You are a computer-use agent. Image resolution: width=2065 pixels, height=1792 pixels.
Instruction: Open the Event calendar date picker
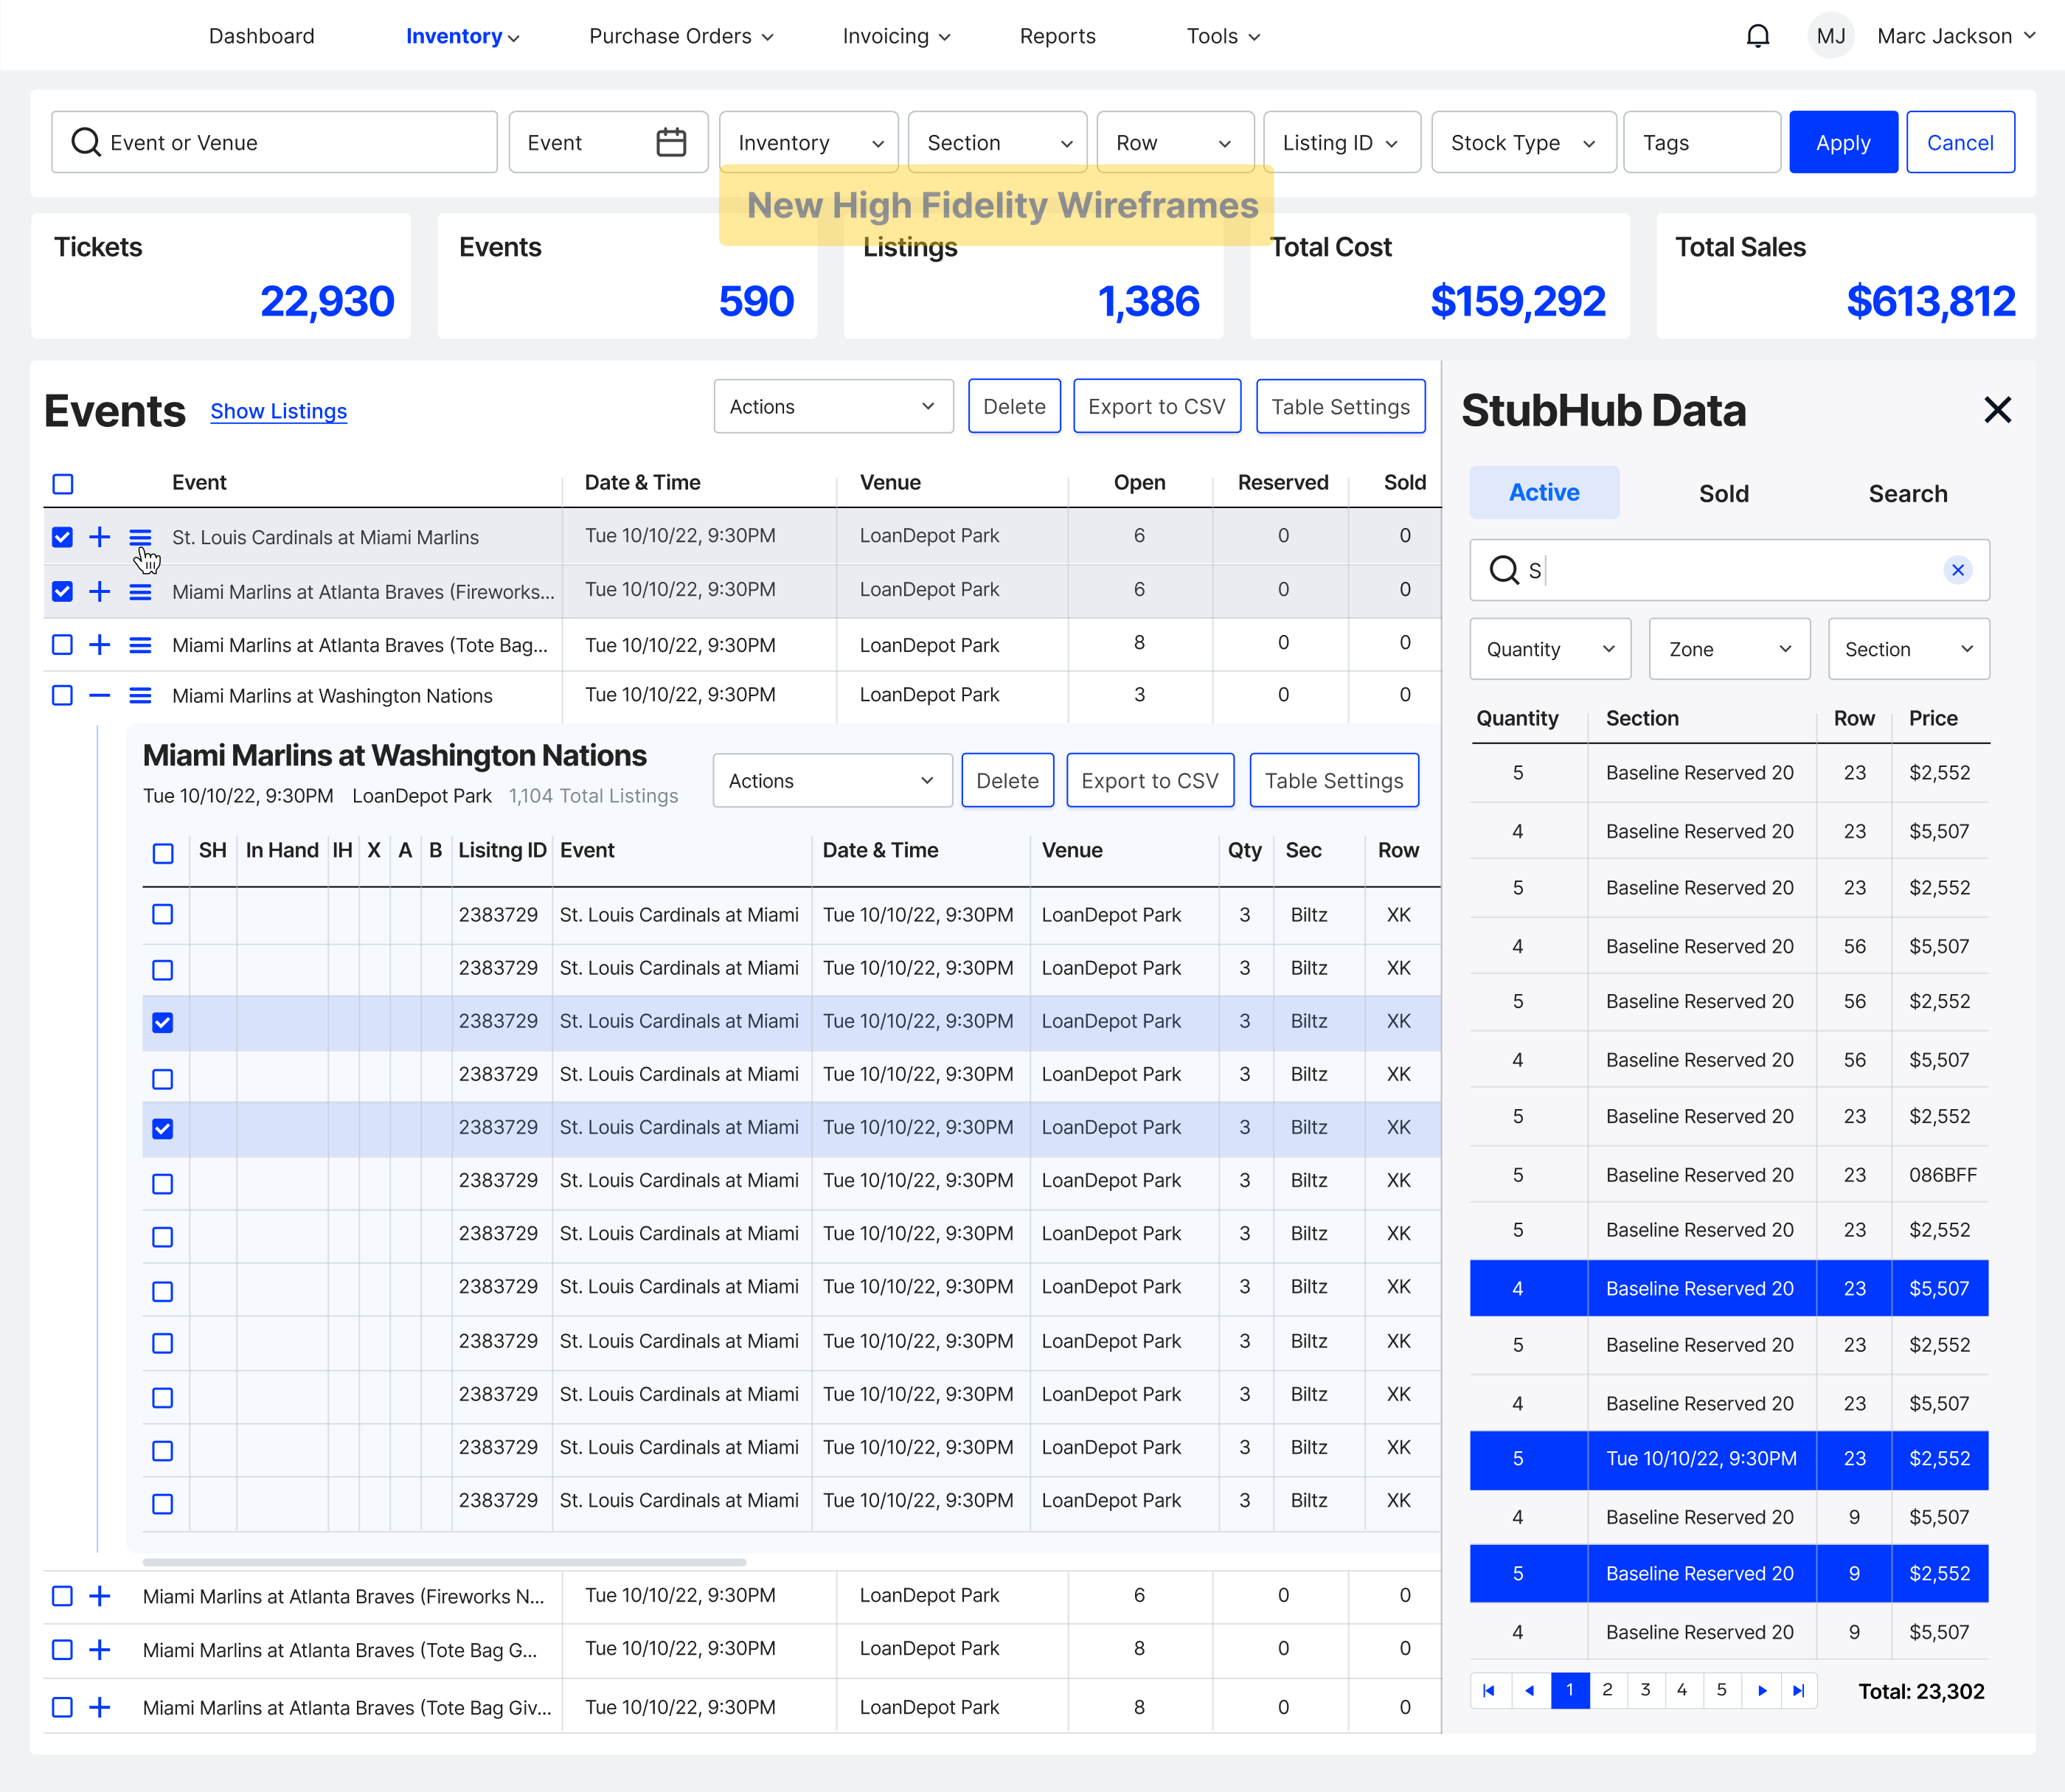pos(670,143)
